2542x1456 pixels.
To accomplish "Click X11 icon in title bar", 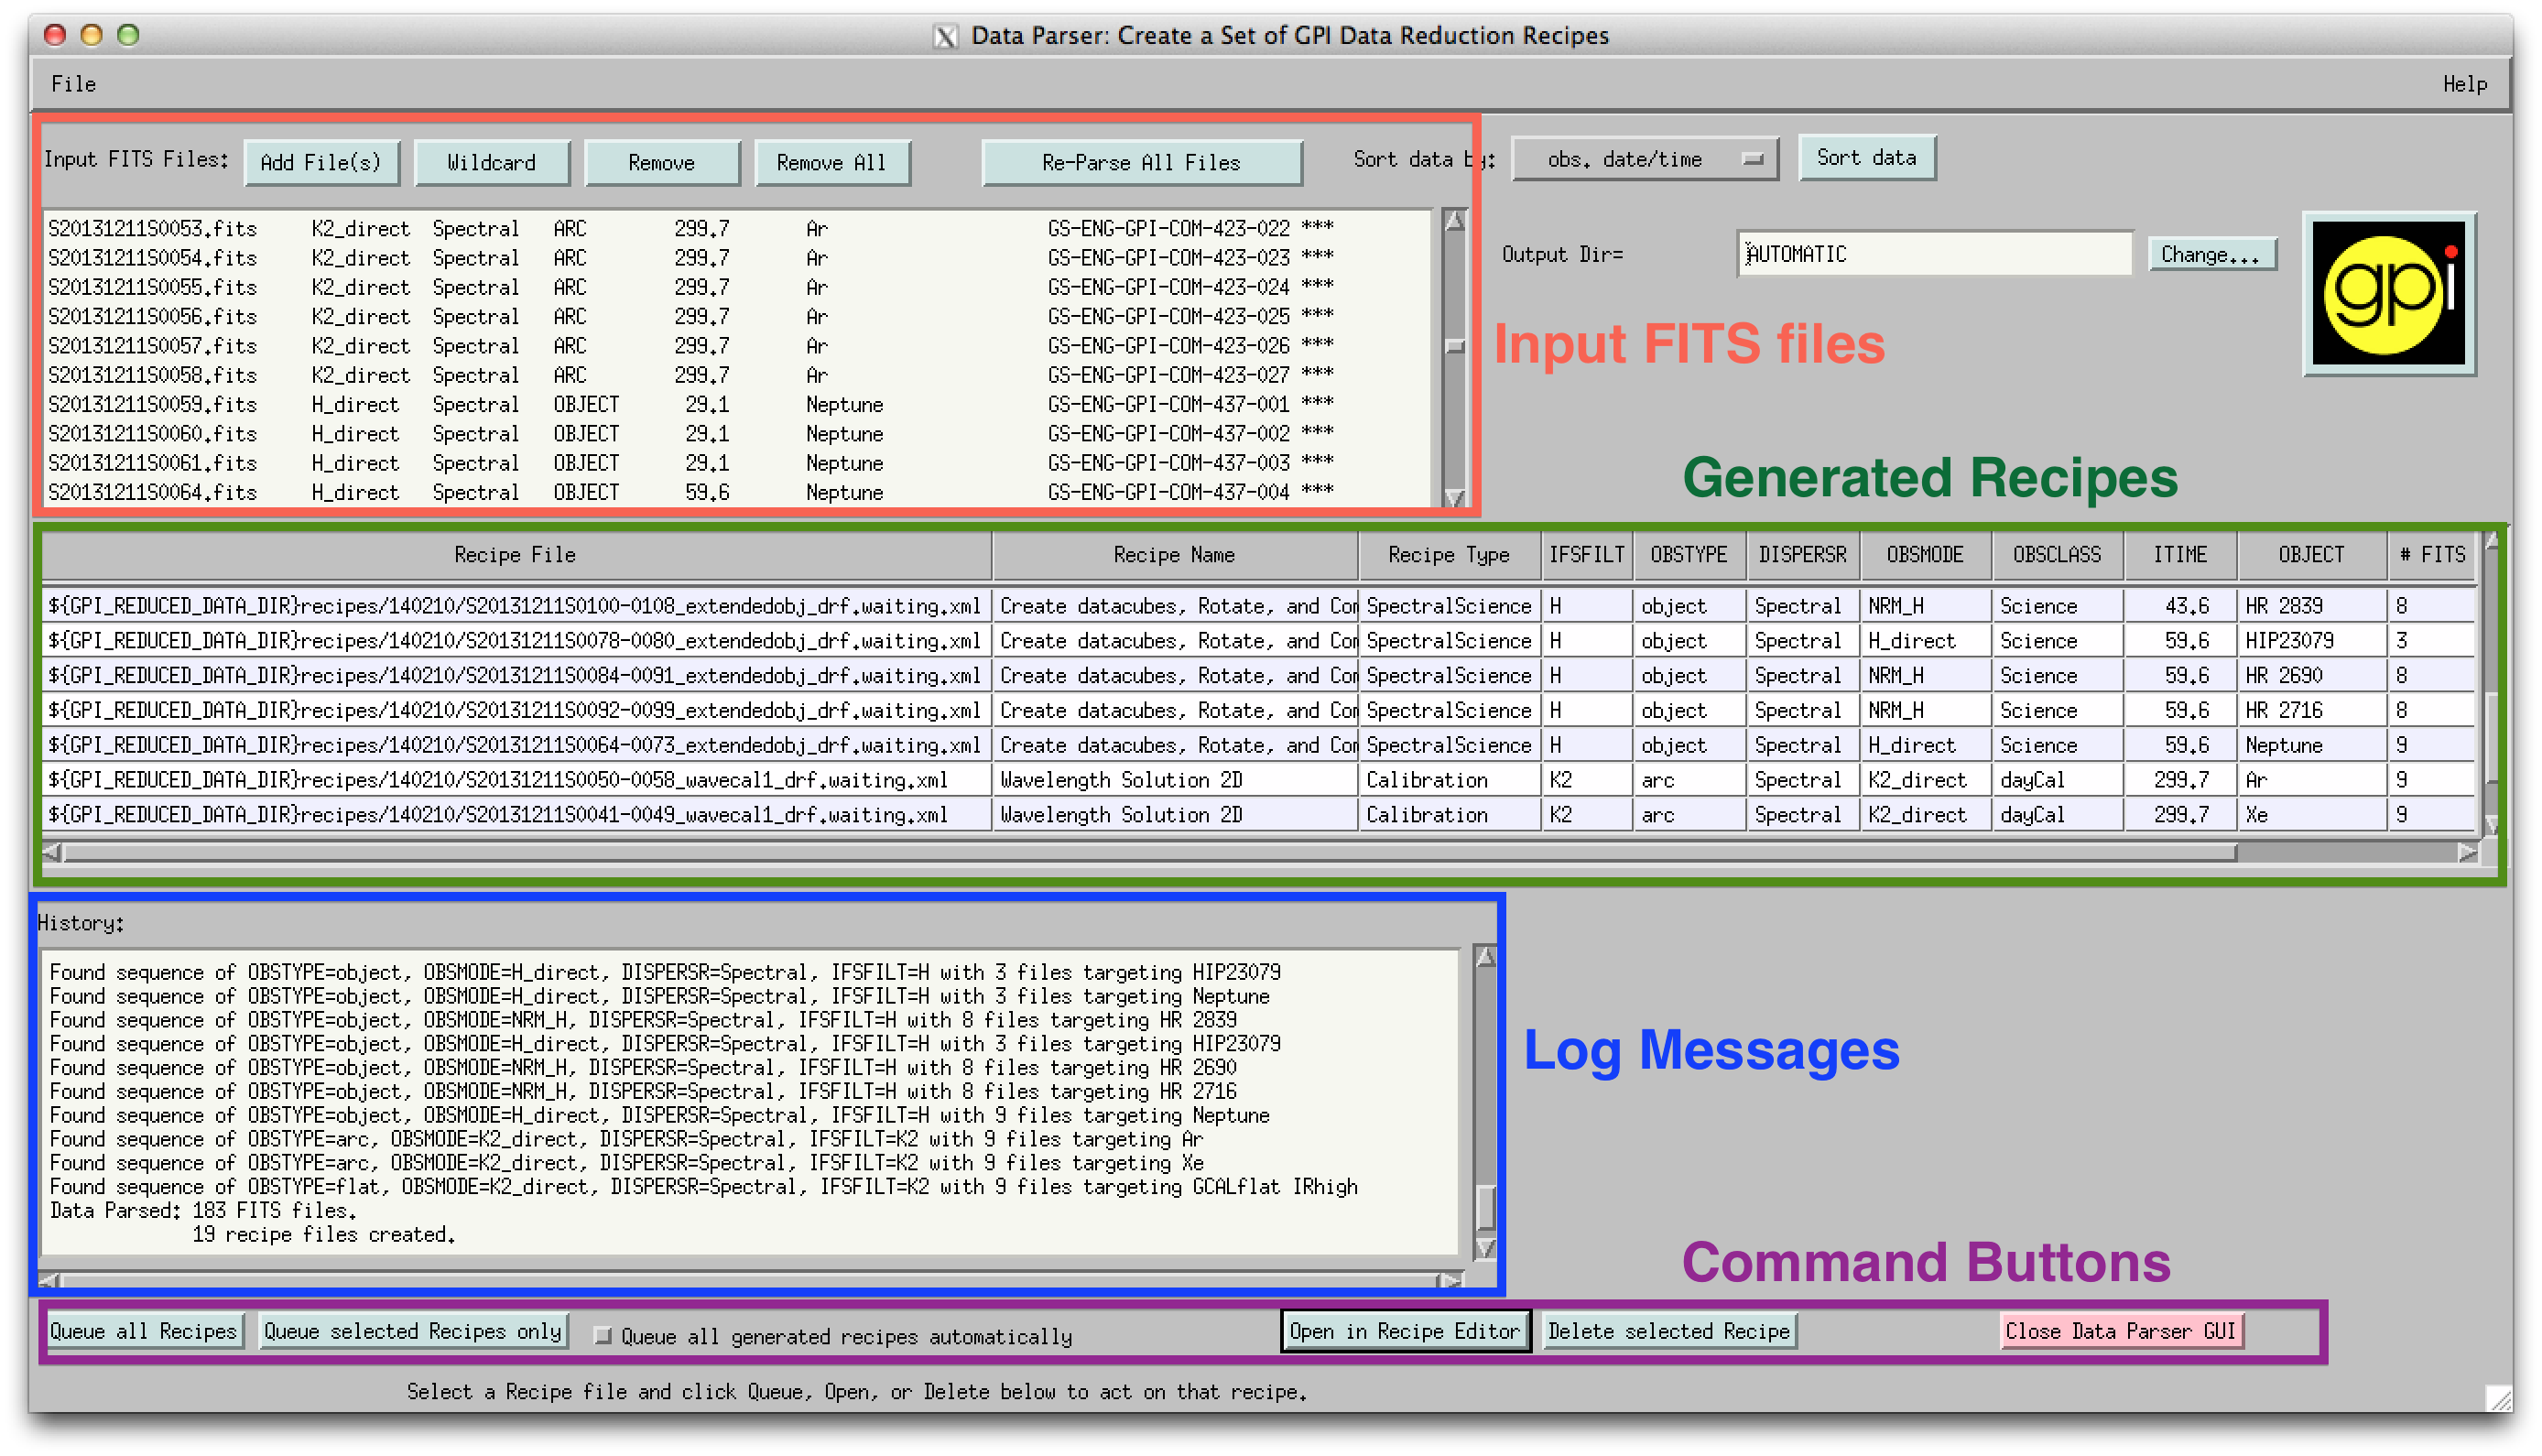I will (944, 36).
